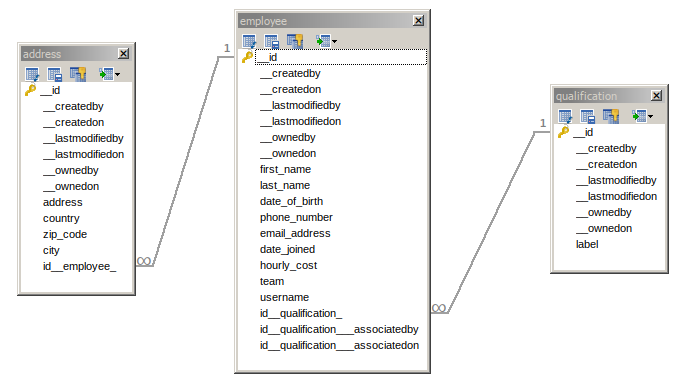Open the dropdown arrow in qualification toolbar

650,117
